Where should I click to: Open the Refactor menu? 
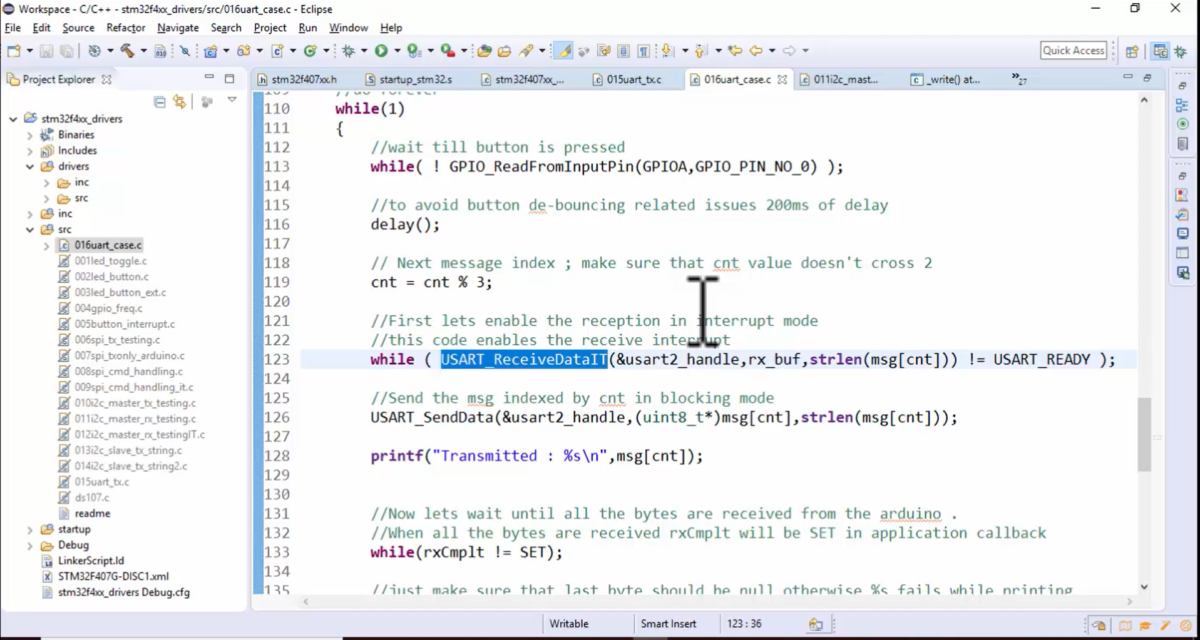coord(125,28)
